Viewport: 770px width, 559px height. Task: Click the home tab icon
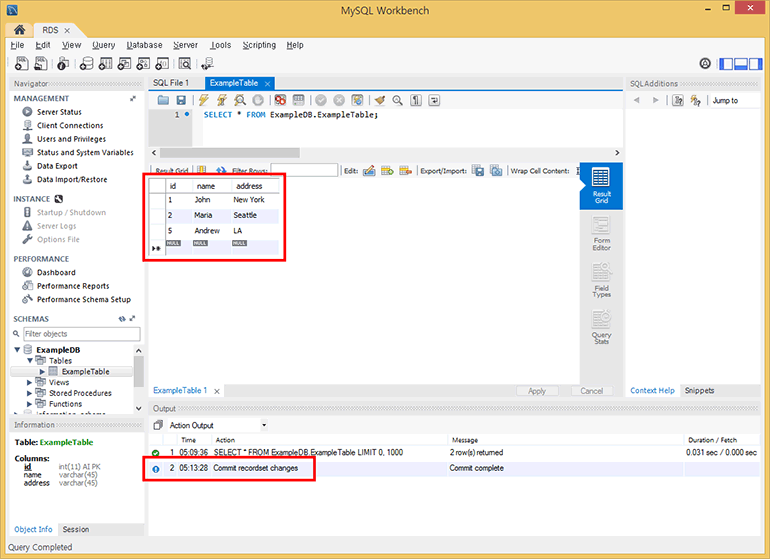(19, 30)
